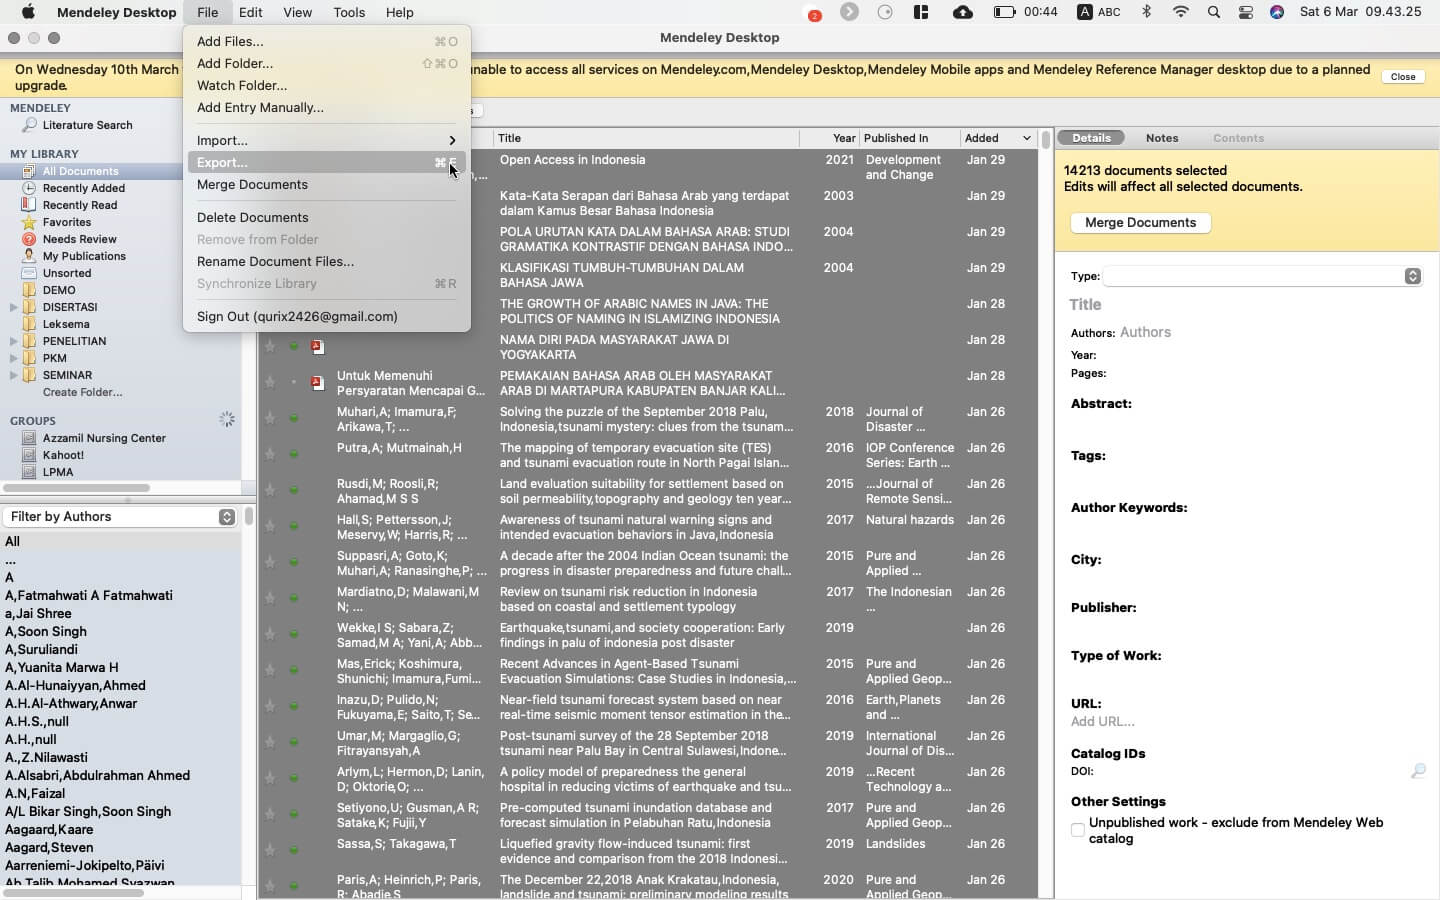Viewport: 1440px width, 900px height.
Task: Toggle the read status dot for the Muhari tsunami paper
Action: coord(293,419)
